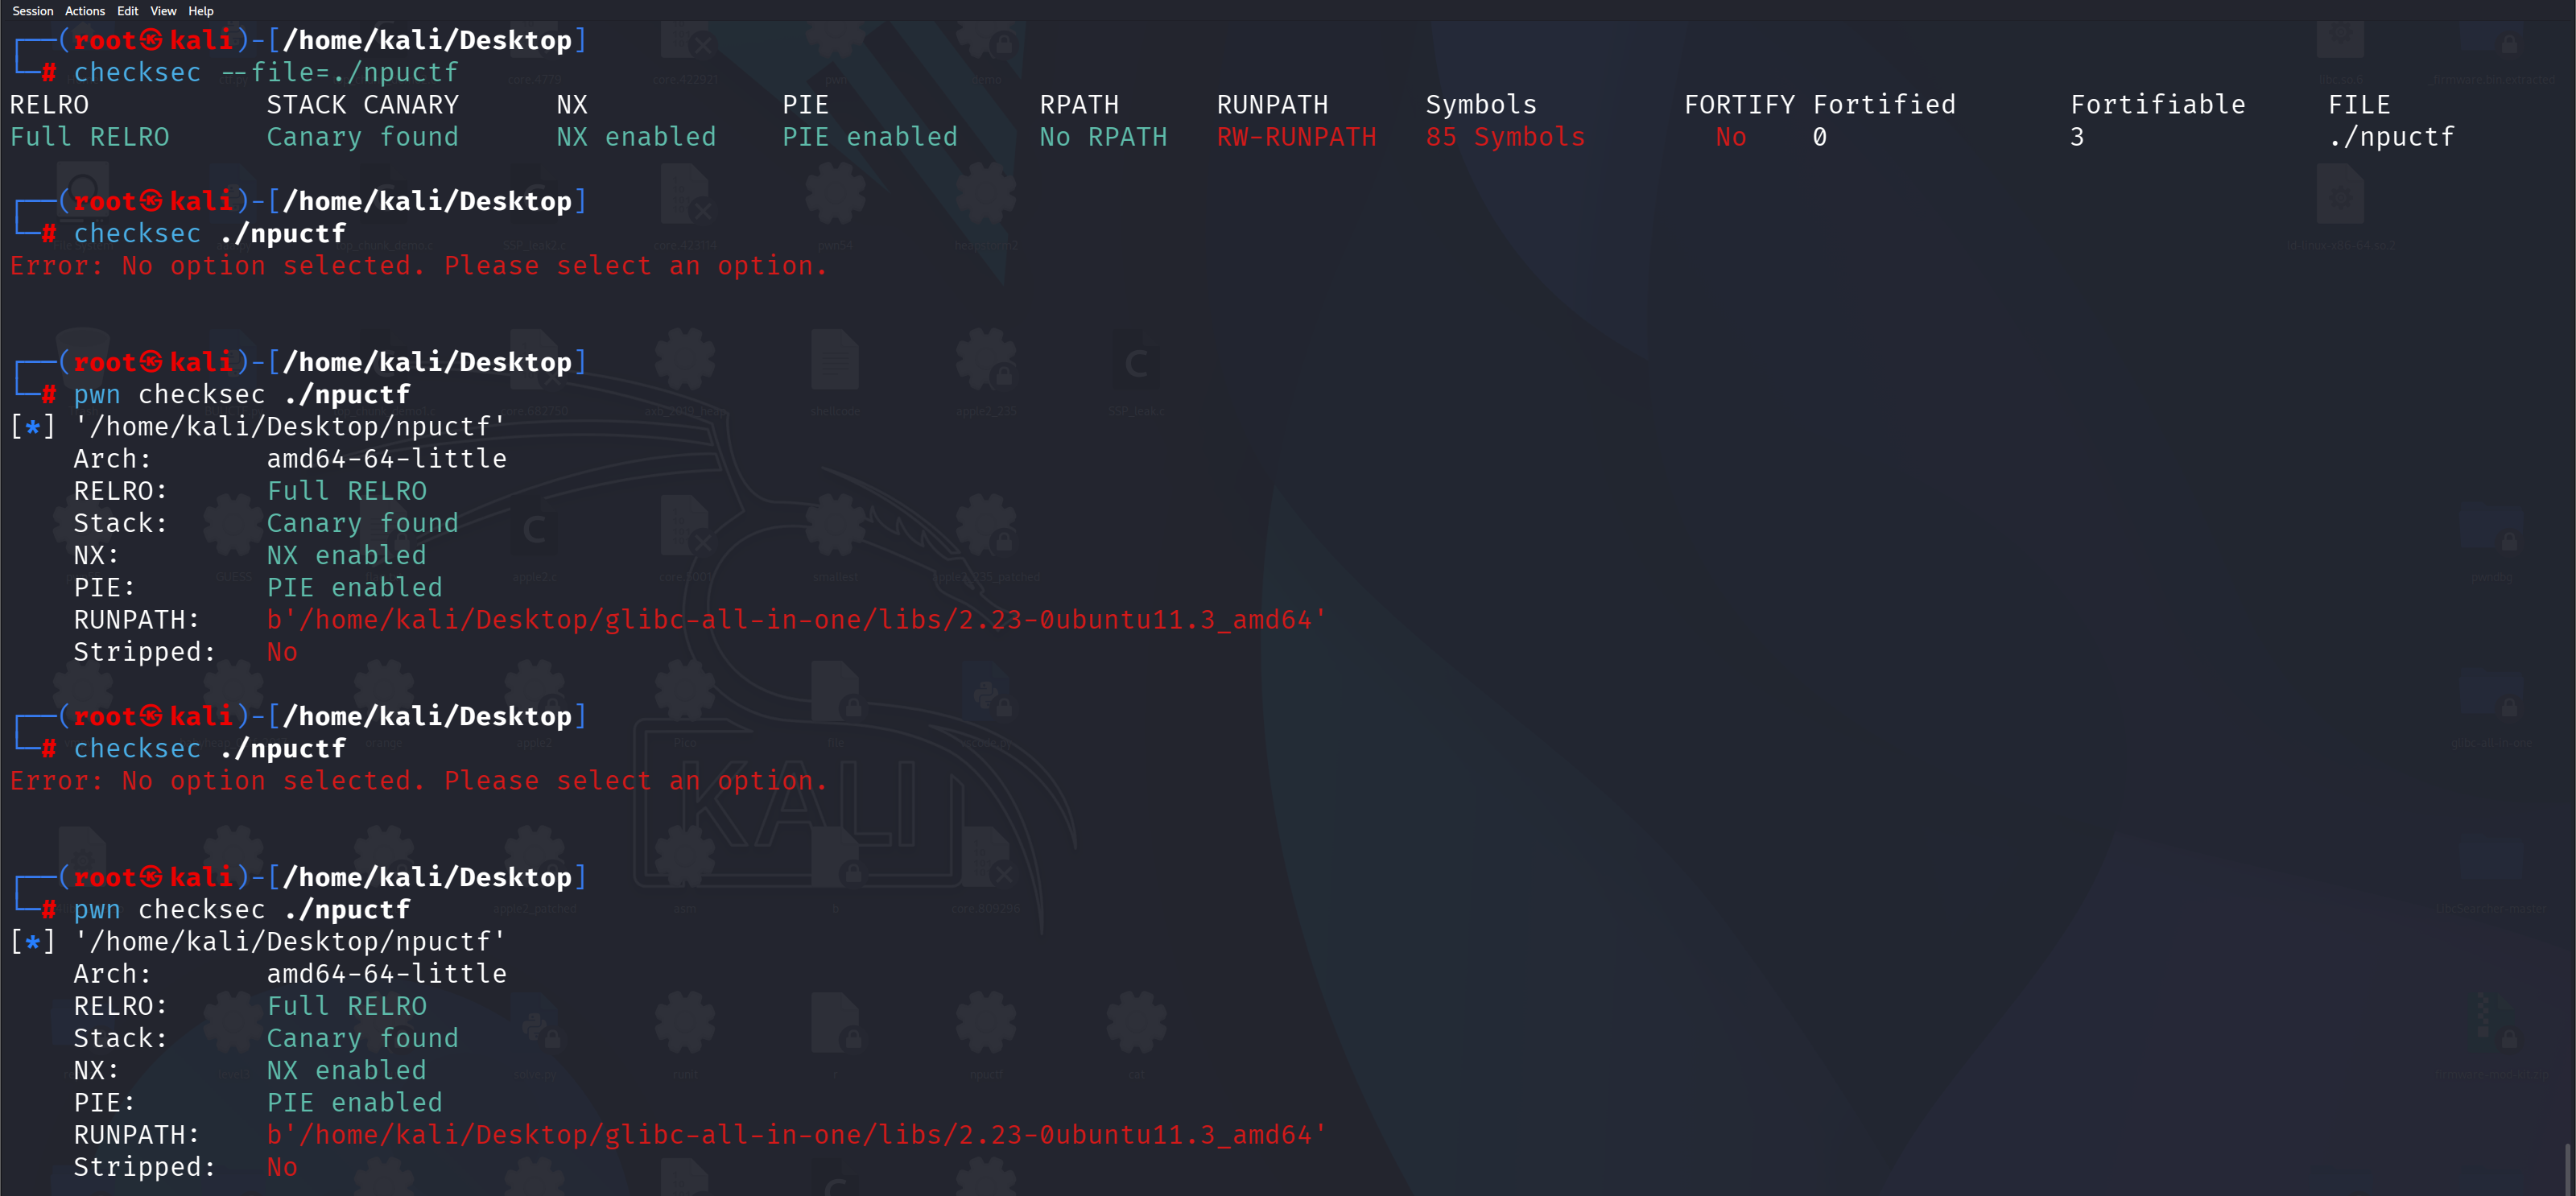The width and height of the screenshot is (2576, 1196).
Task: Click 'PIE enabled' in the last pwn output
Action: pyautogui.click(x=354, y=1103)
